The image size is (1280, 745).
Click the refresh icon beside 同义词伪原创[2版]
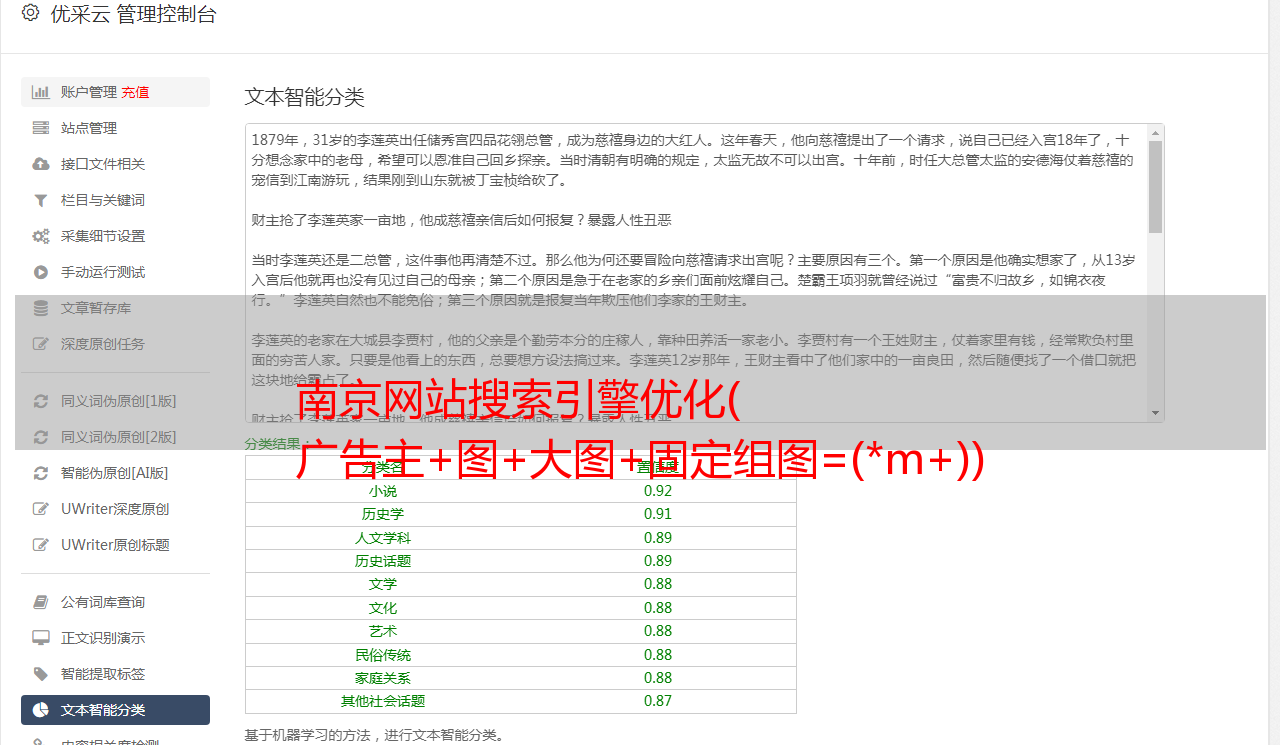pos(41,437)
